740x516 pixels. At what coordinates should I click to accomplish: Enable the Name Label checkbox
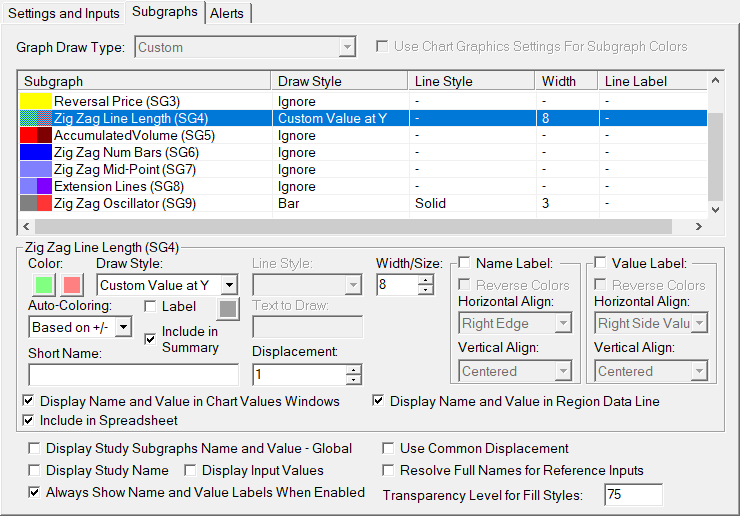[x=464, y=263]
